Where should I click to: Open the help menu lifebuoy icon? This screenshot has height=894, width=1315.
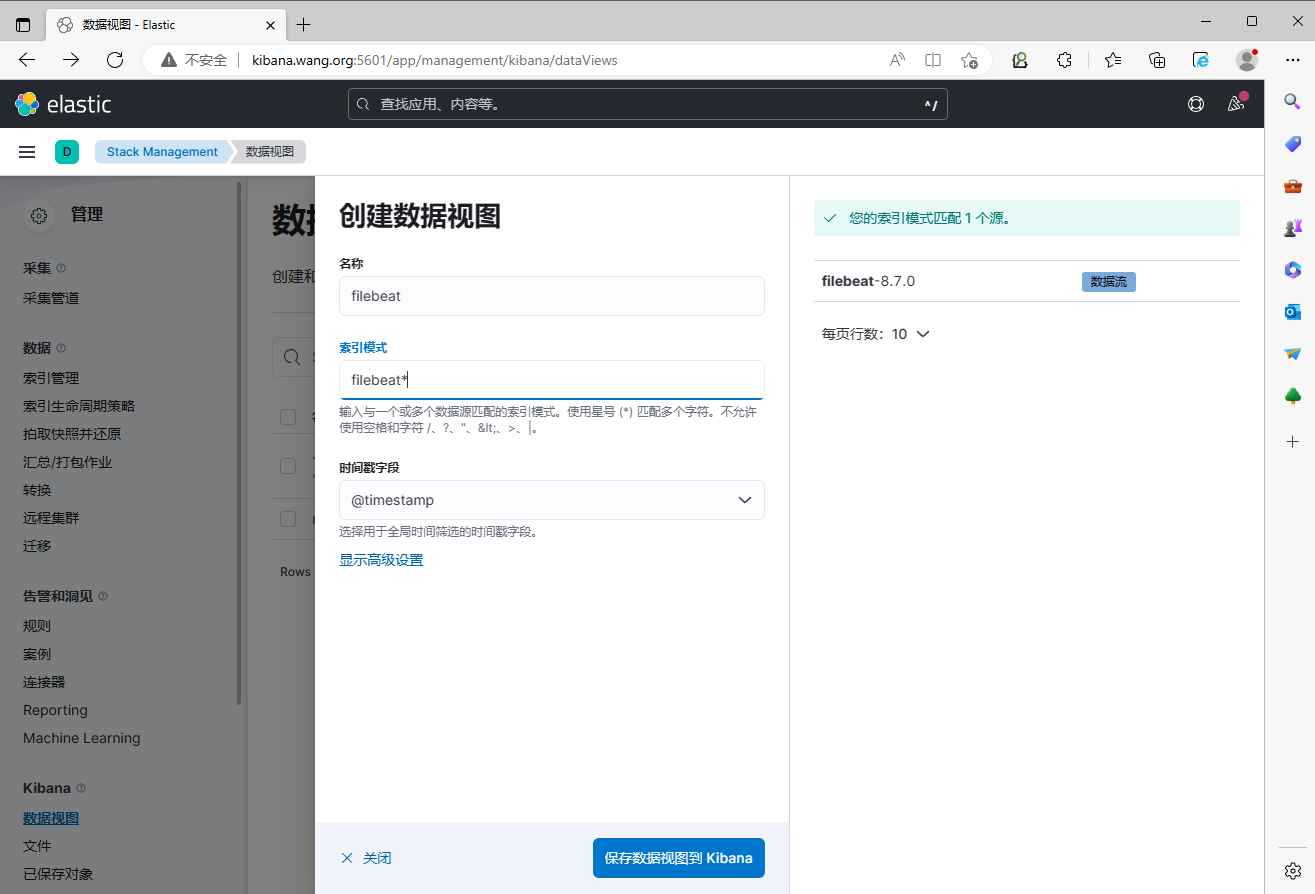(1195, 104)
